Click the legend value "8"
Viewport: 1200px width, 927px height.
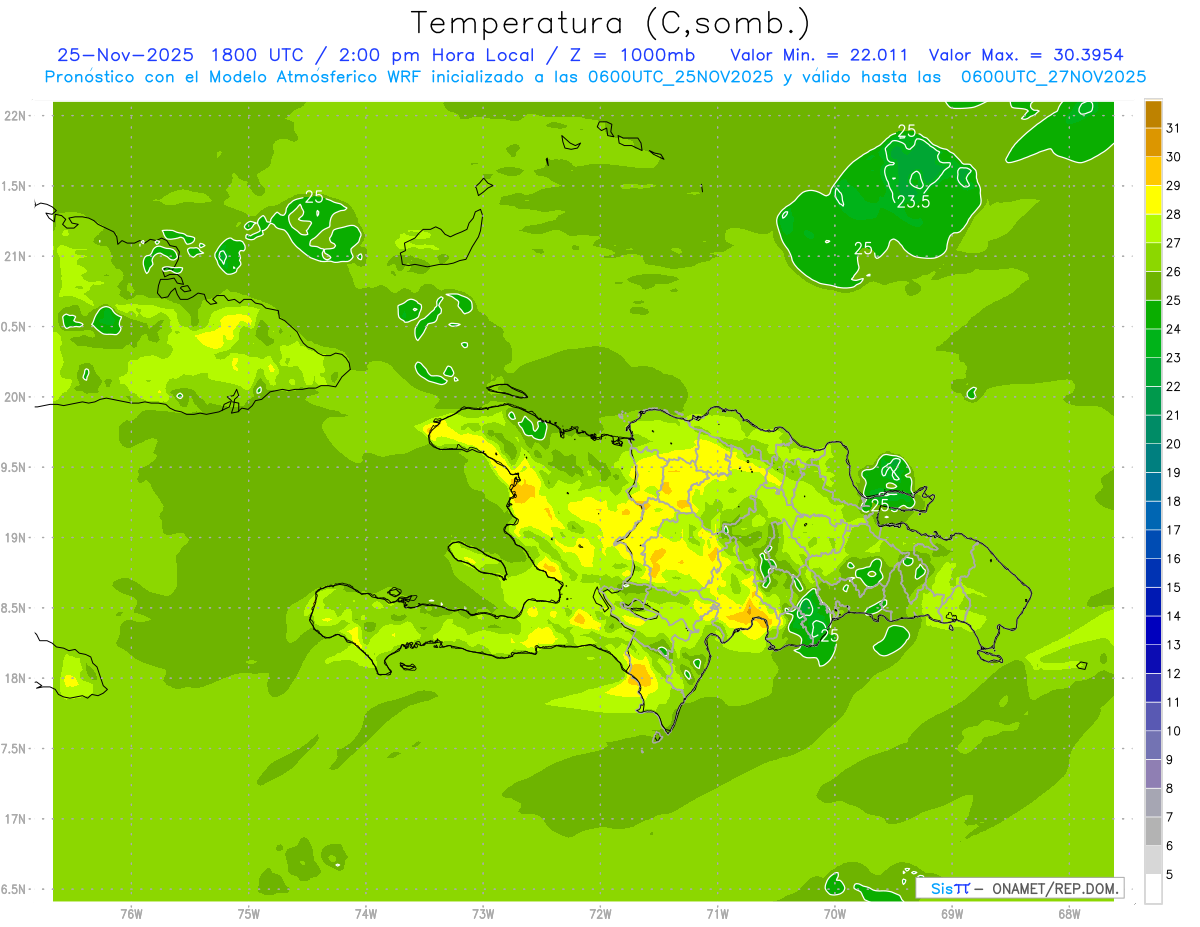pos(1170,788)
